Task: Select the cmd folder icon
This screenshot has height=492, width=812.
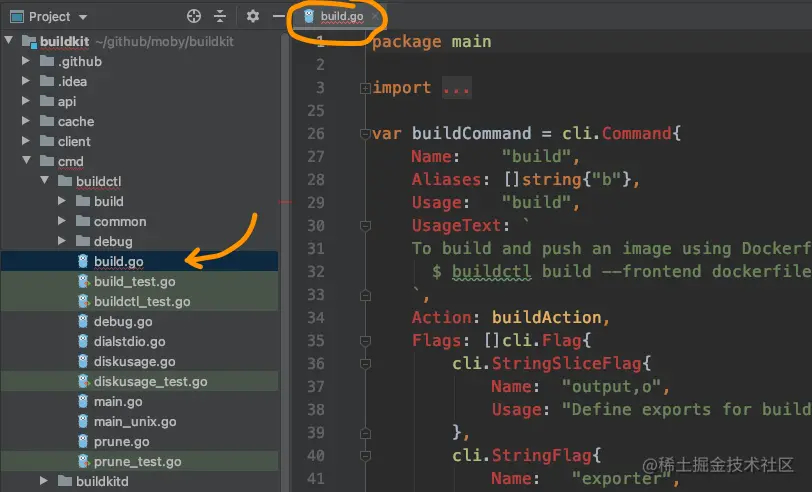Action: point(47,161)
